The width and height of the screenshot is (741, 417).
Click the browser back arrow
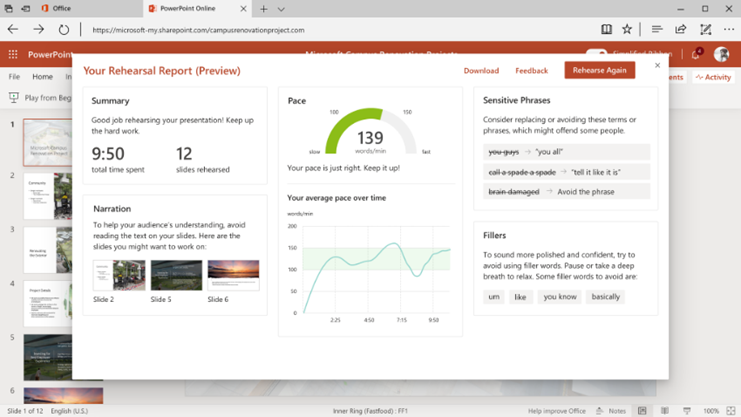tap(13, 30)
